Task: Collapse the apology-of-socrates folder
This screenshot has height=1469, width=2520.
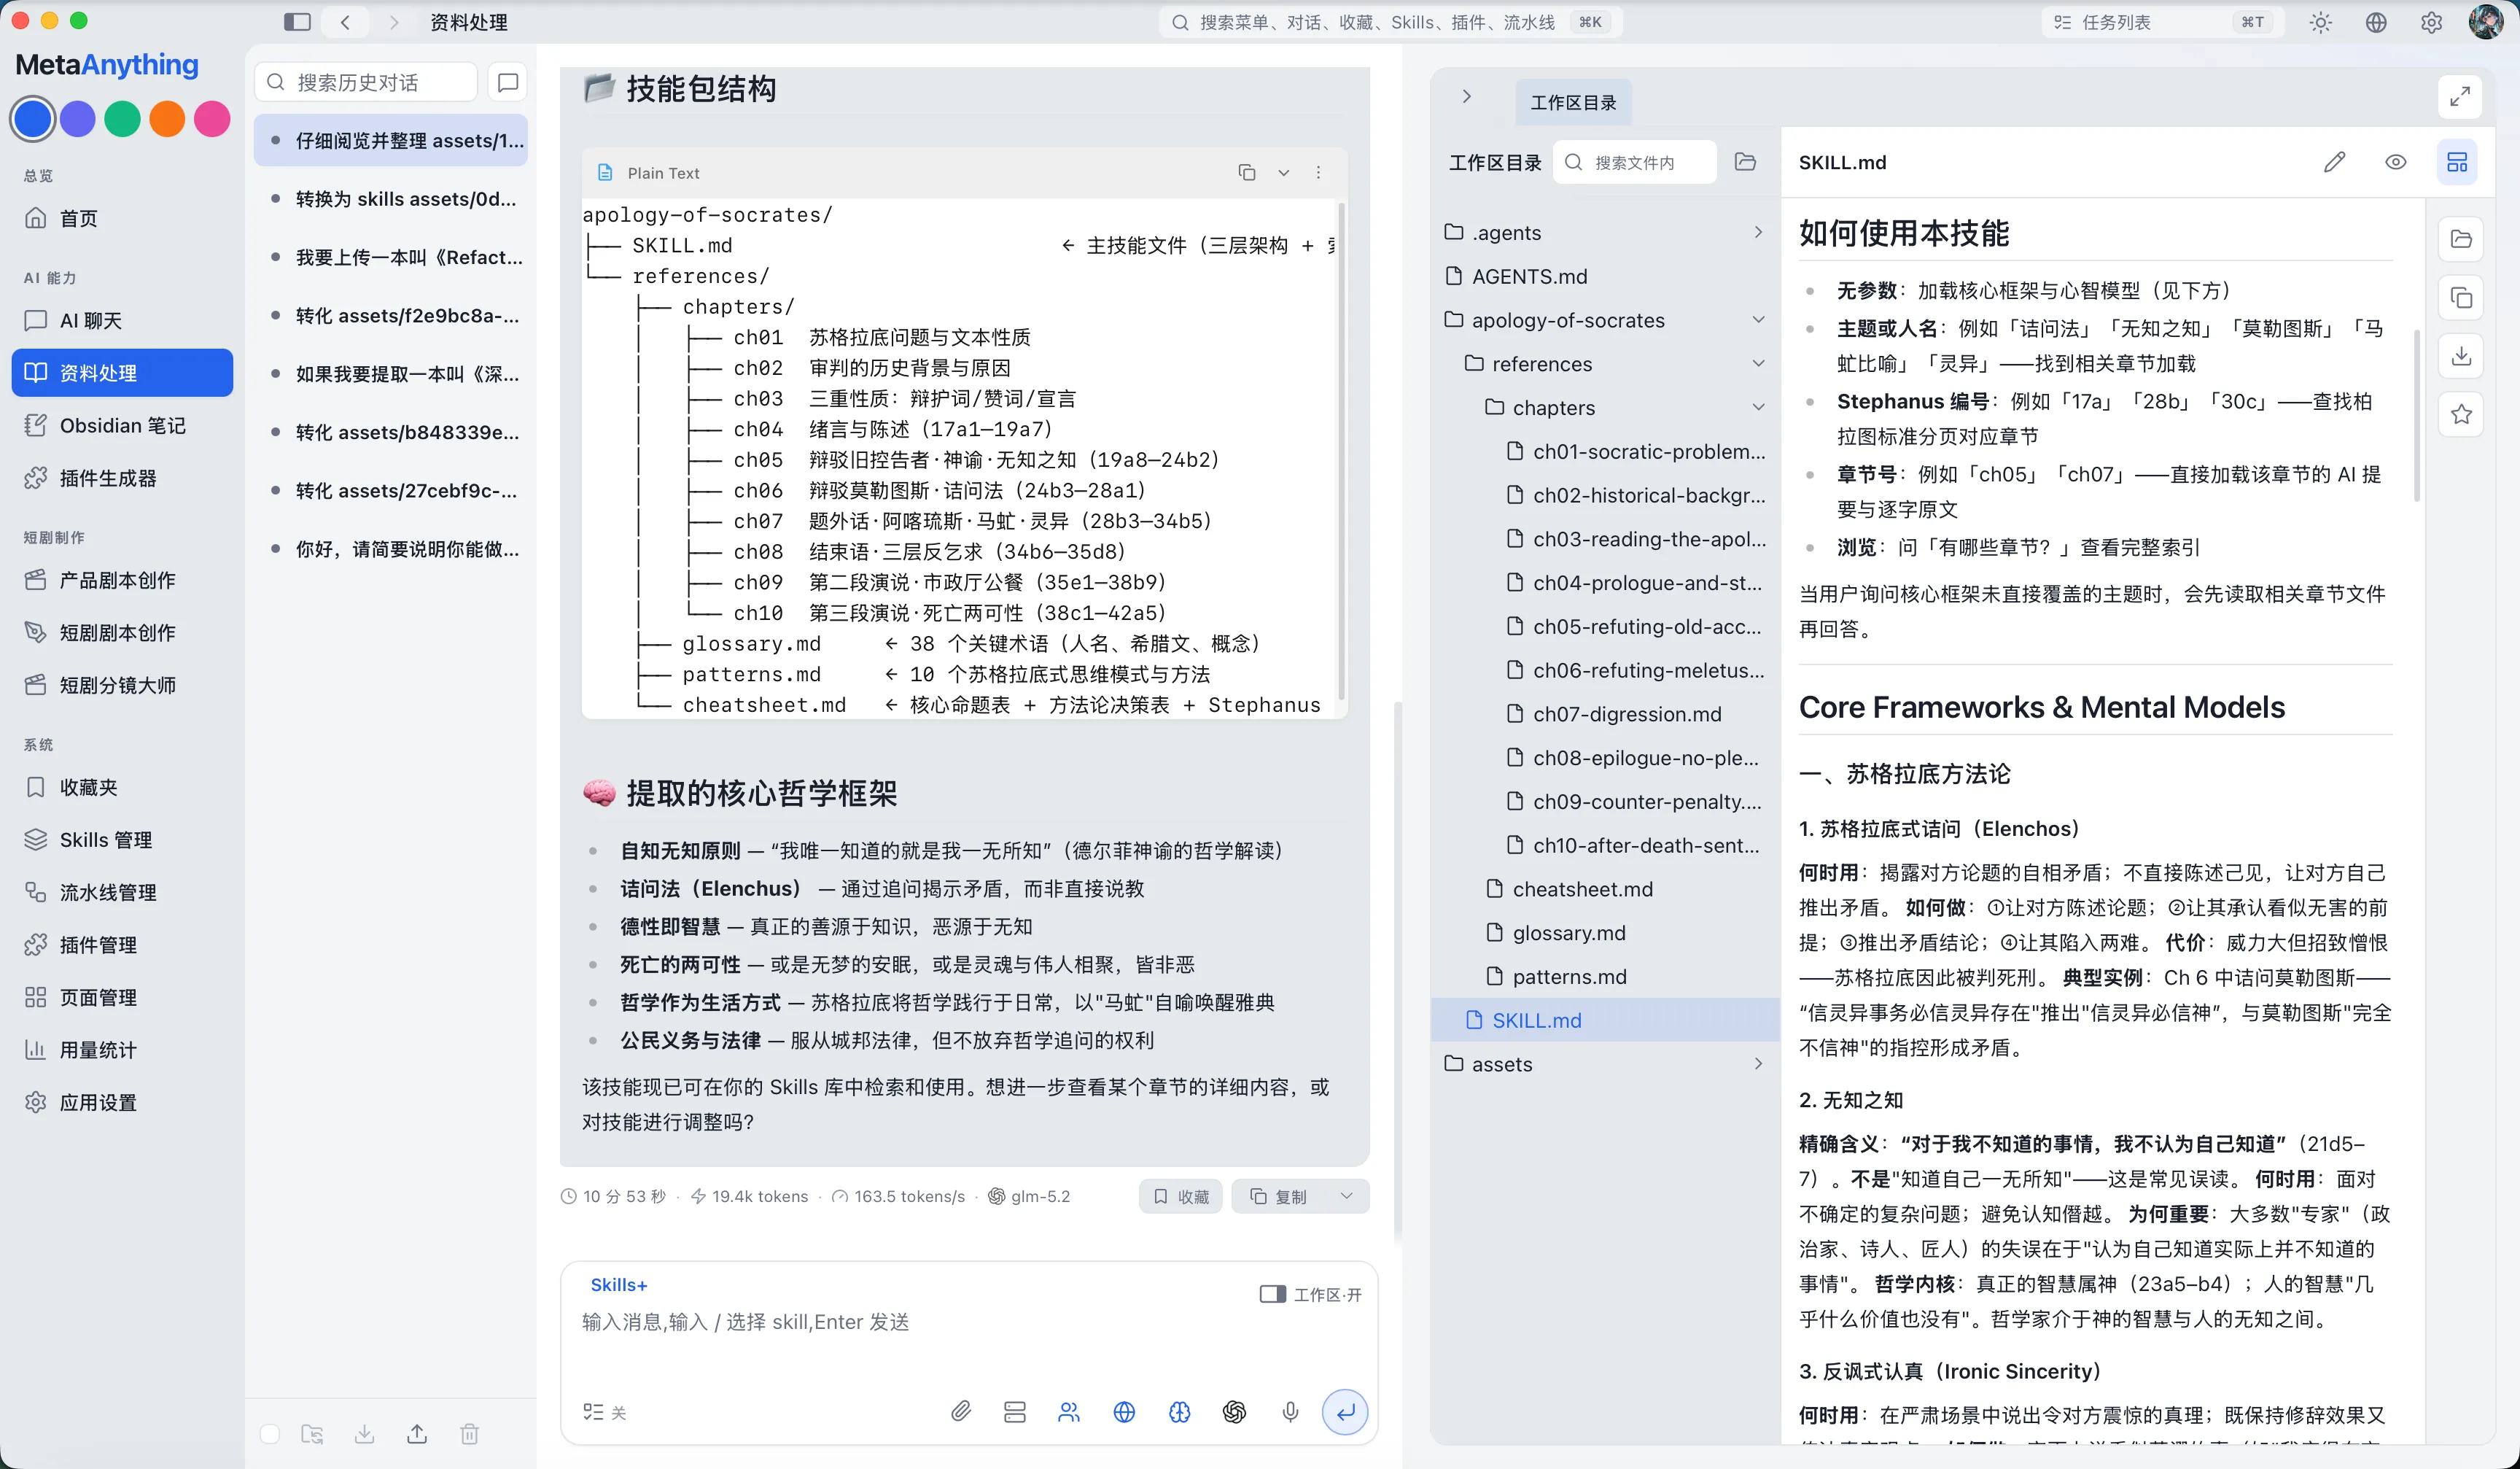Action: click(x=1758, y=320)
